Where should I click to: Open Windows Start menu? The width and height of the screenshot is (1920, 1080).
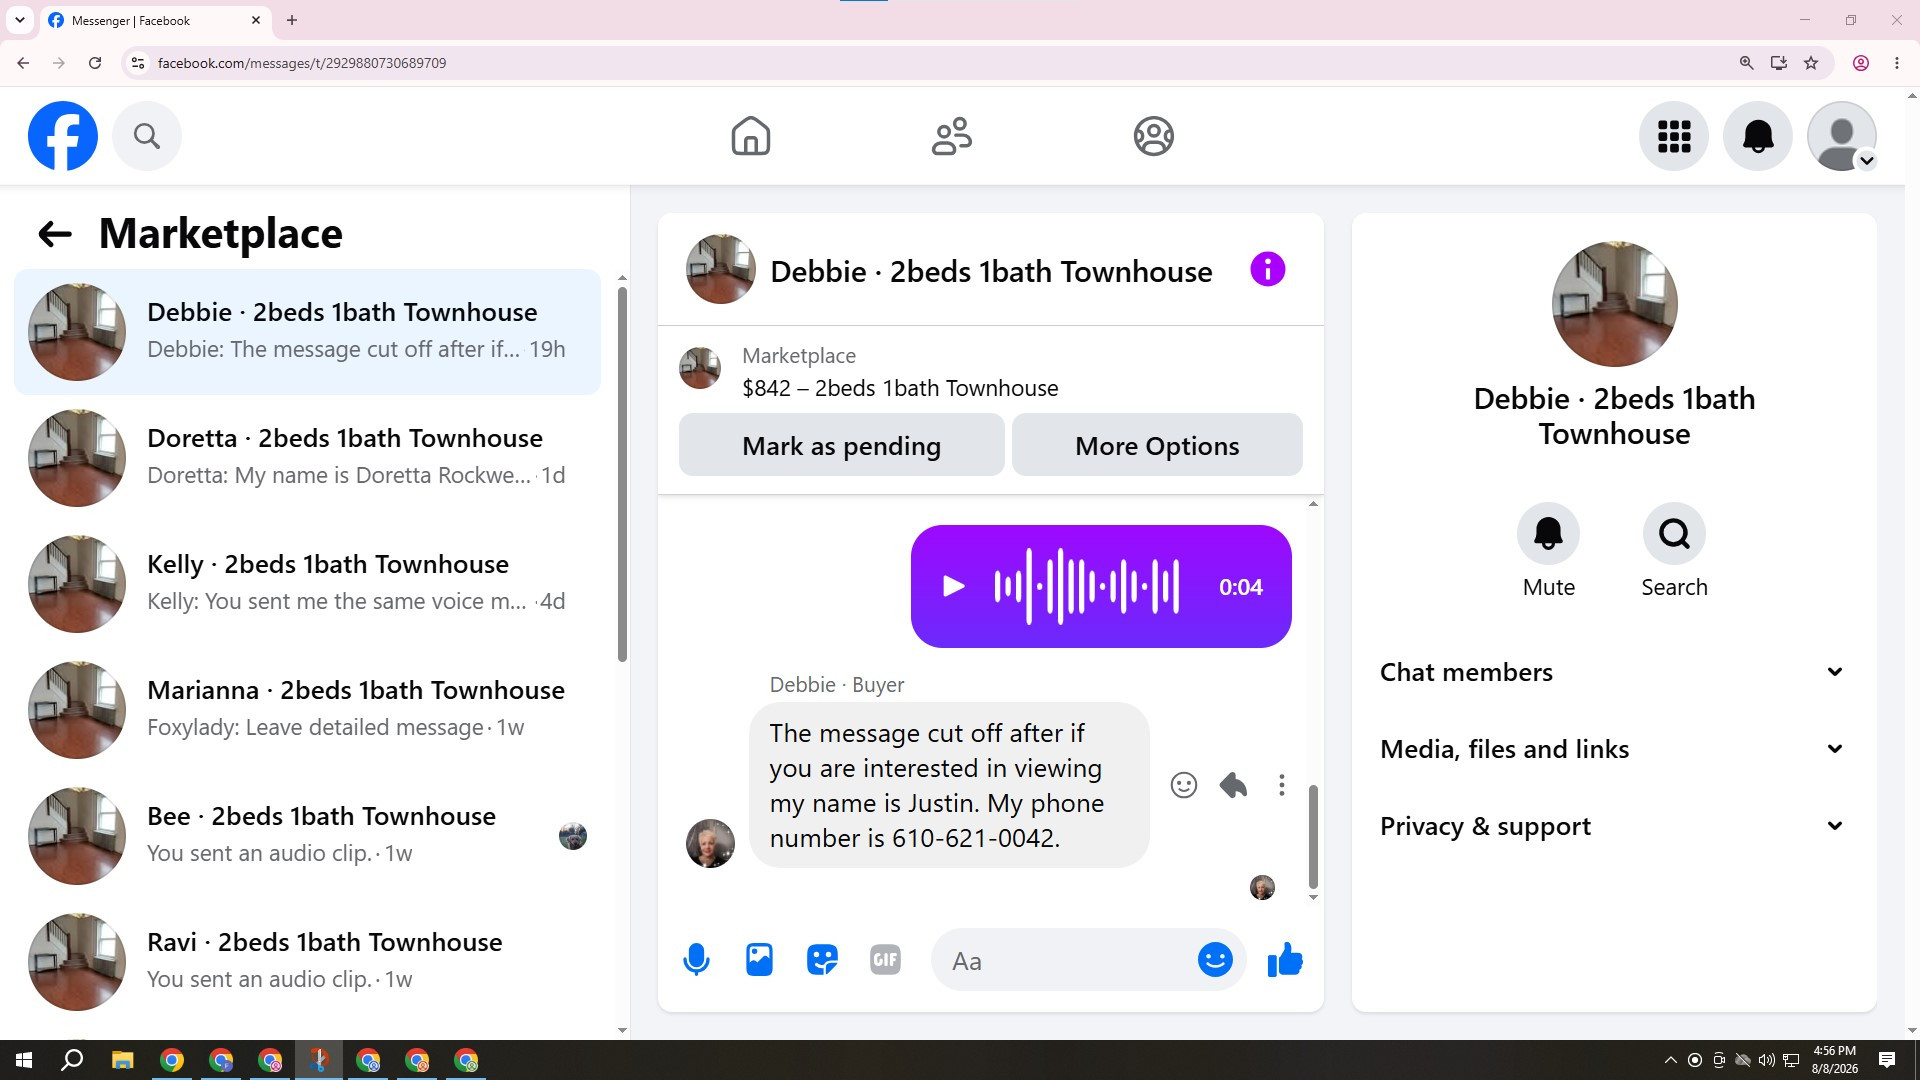24,1060
